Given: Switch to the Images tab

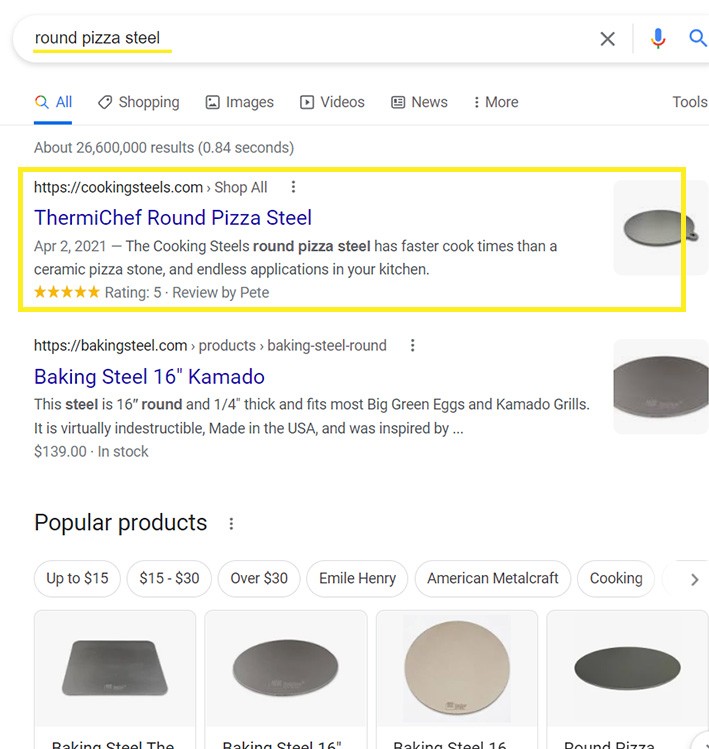Looking at the screenshot, I should click(239, 102).
